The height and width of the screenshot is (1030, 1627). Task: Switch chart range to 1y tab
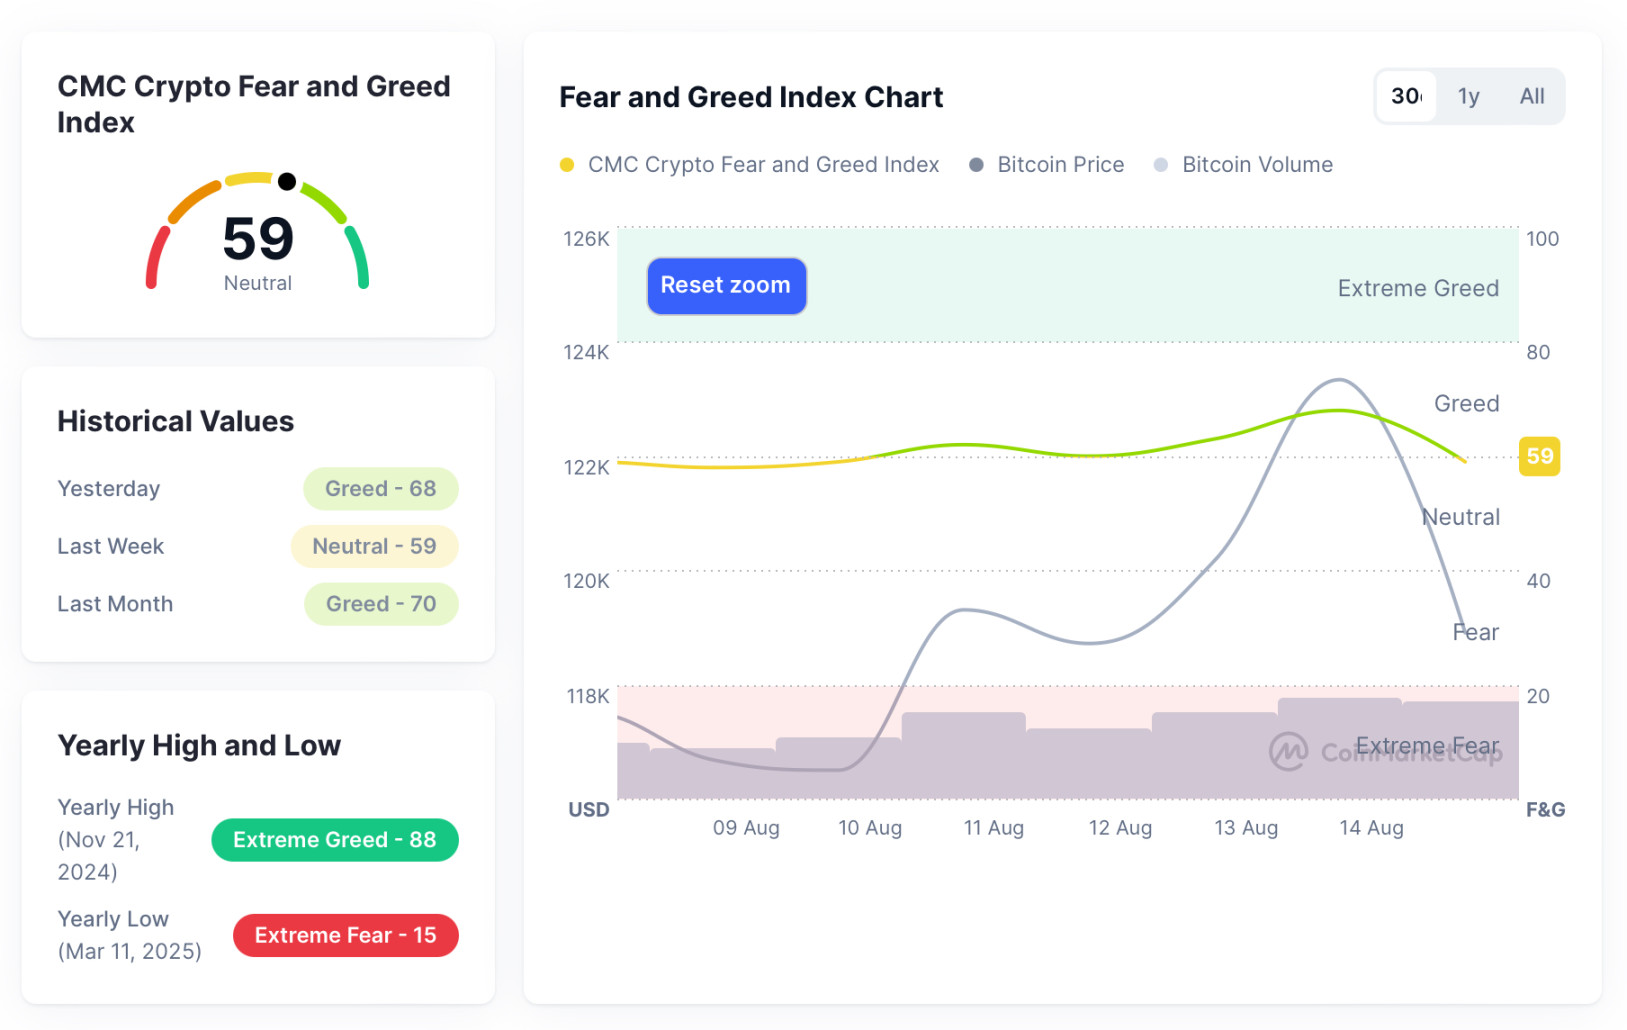tap(1468, 97)
